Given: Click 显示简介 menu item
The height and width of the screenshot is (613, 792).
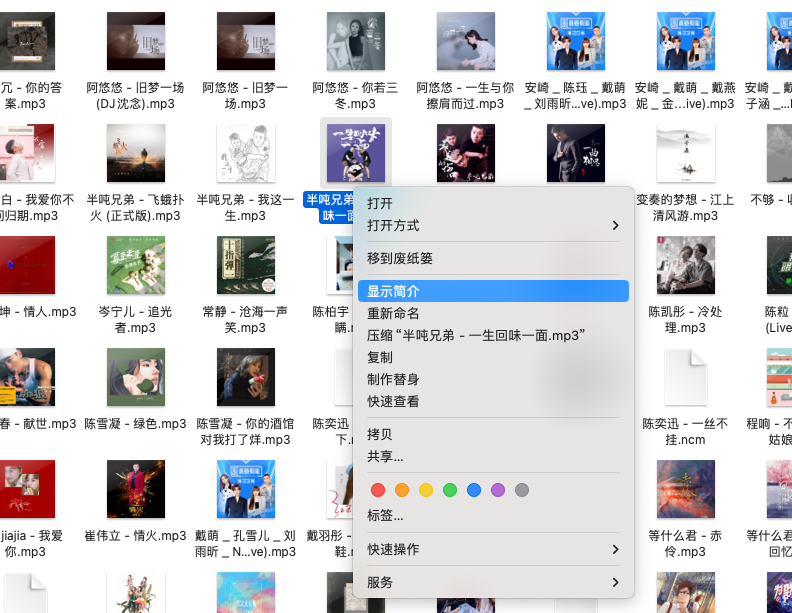Looking at the screenshot, I should pos(493,291).
